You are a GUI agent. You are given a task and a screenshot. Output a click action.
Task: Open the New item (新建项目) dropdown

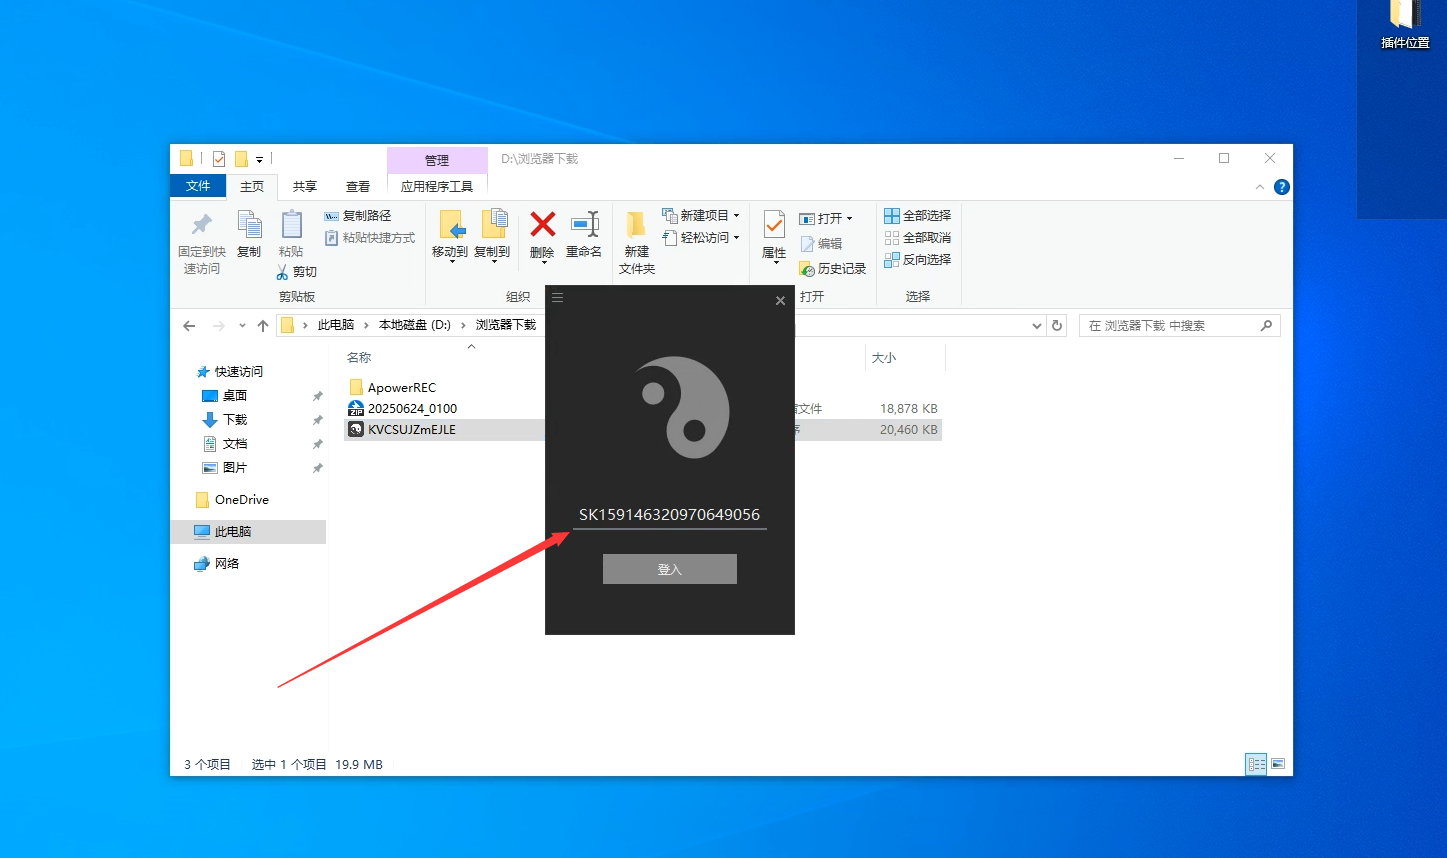point(701,216)
